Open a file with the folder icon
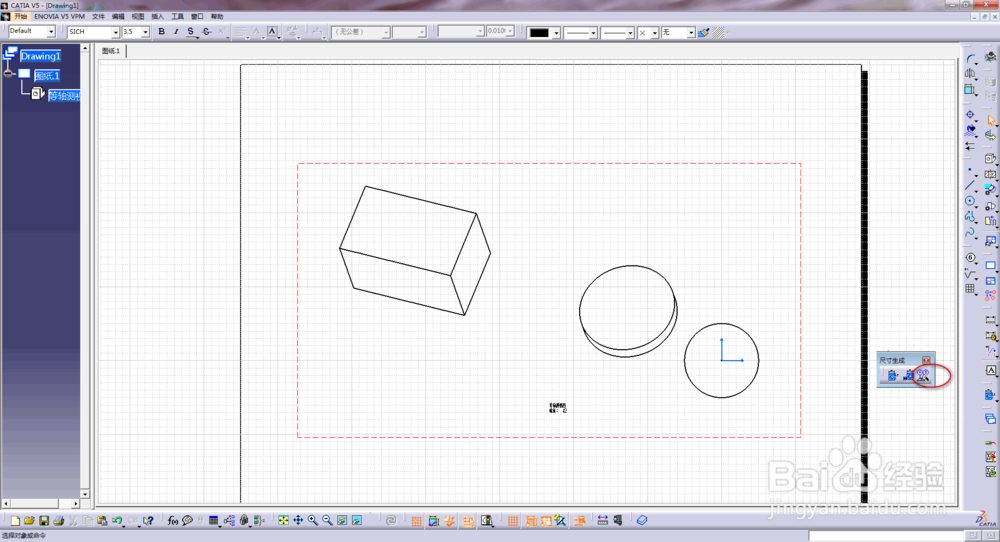 pos(29,521)
